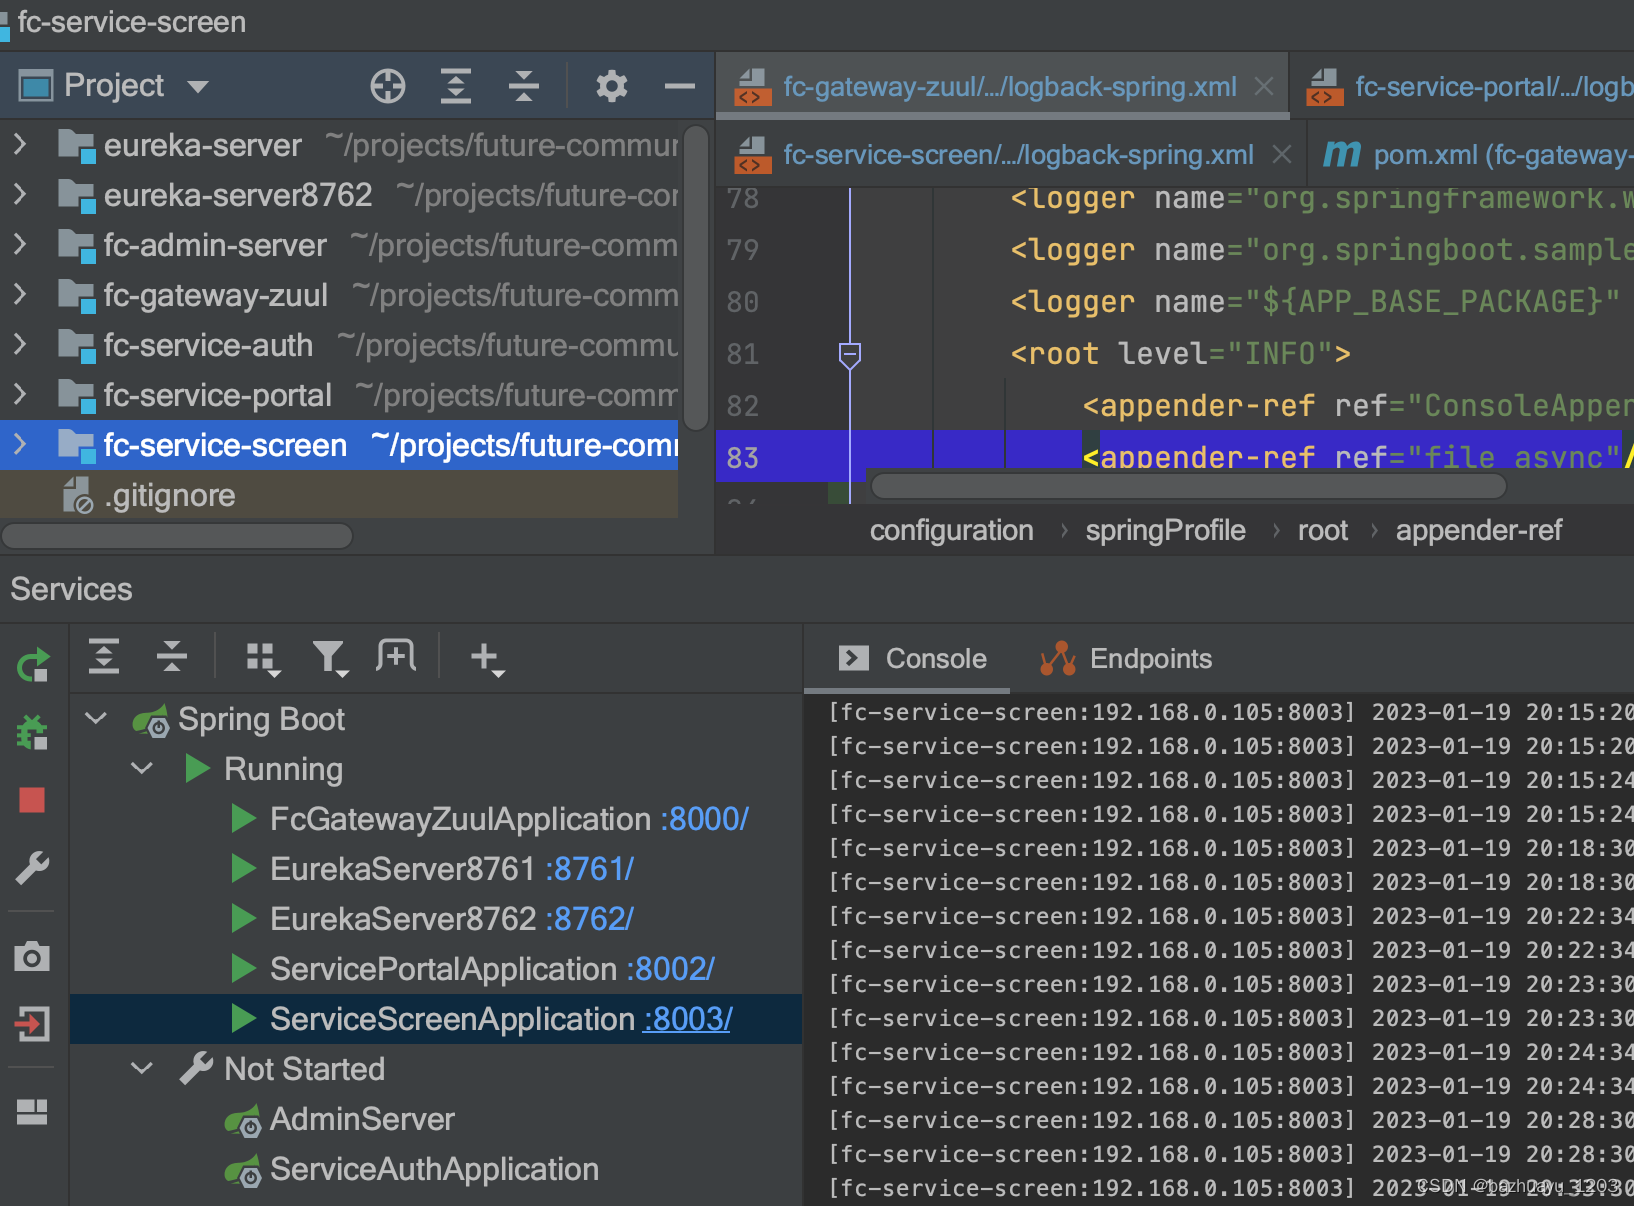Select AdminServer in Not Started

[x=362, y=1119]
